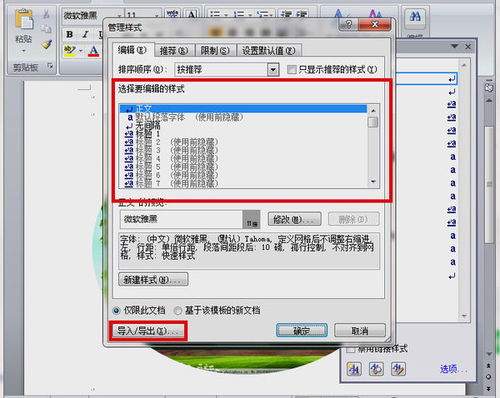Apply Italic formatting in ribbon
This screenshot has width=500, height=398.
85,34
